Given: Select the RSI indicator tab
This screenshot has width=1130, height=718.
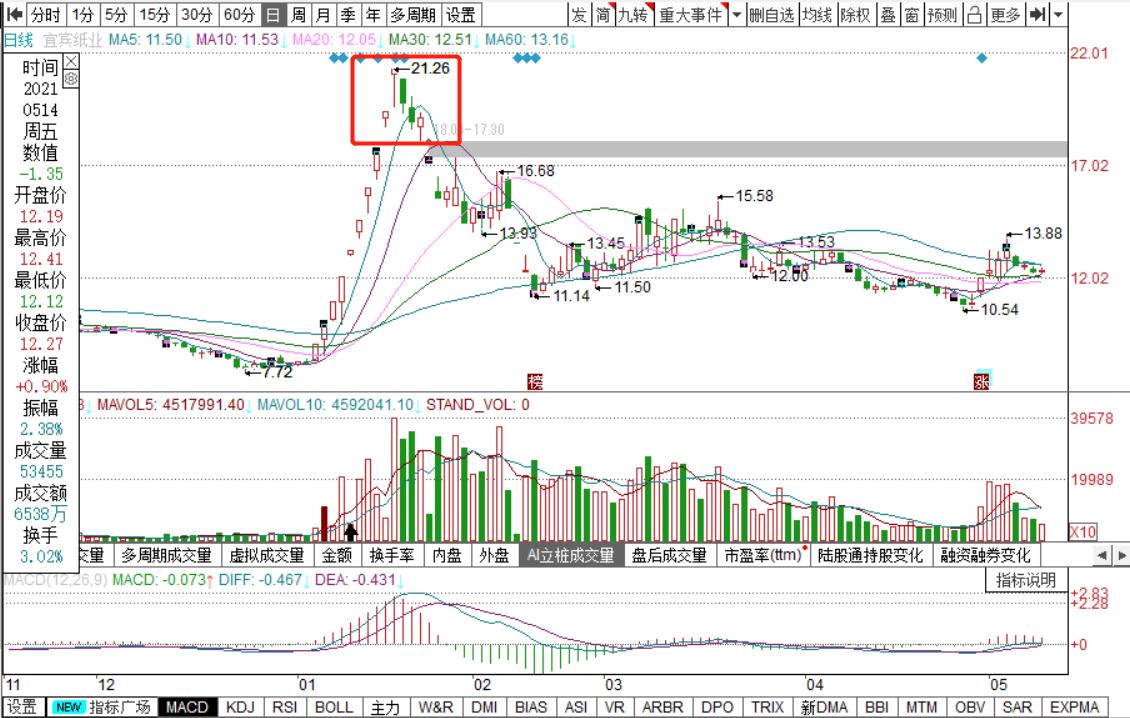Looking at the screenshot, I should point(285,706).
